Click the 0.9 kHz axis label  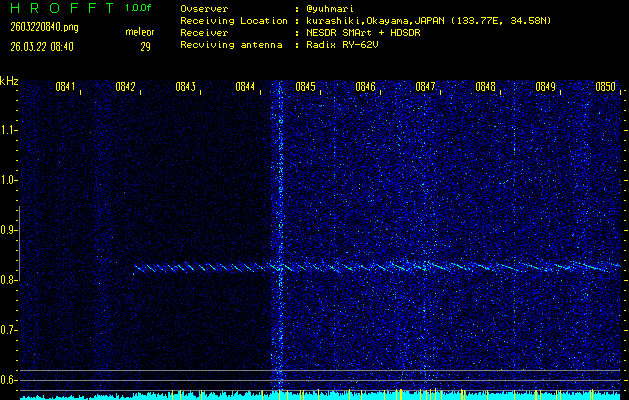7,230
